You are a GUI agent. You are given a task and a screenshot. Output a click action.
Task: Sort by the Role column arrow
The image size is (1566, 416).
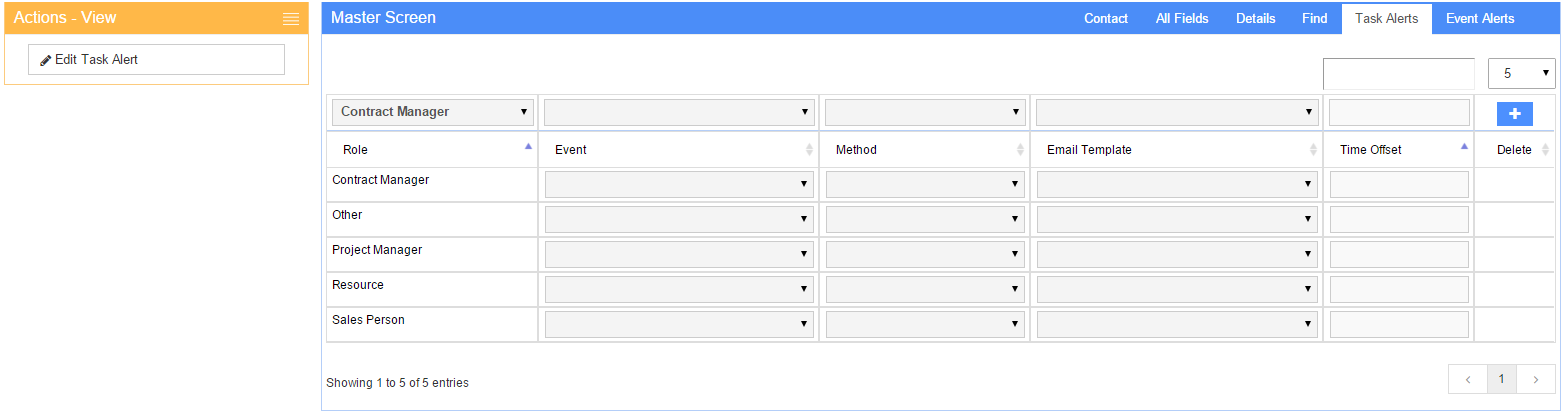pyautogui.click(x=528, y=147)
